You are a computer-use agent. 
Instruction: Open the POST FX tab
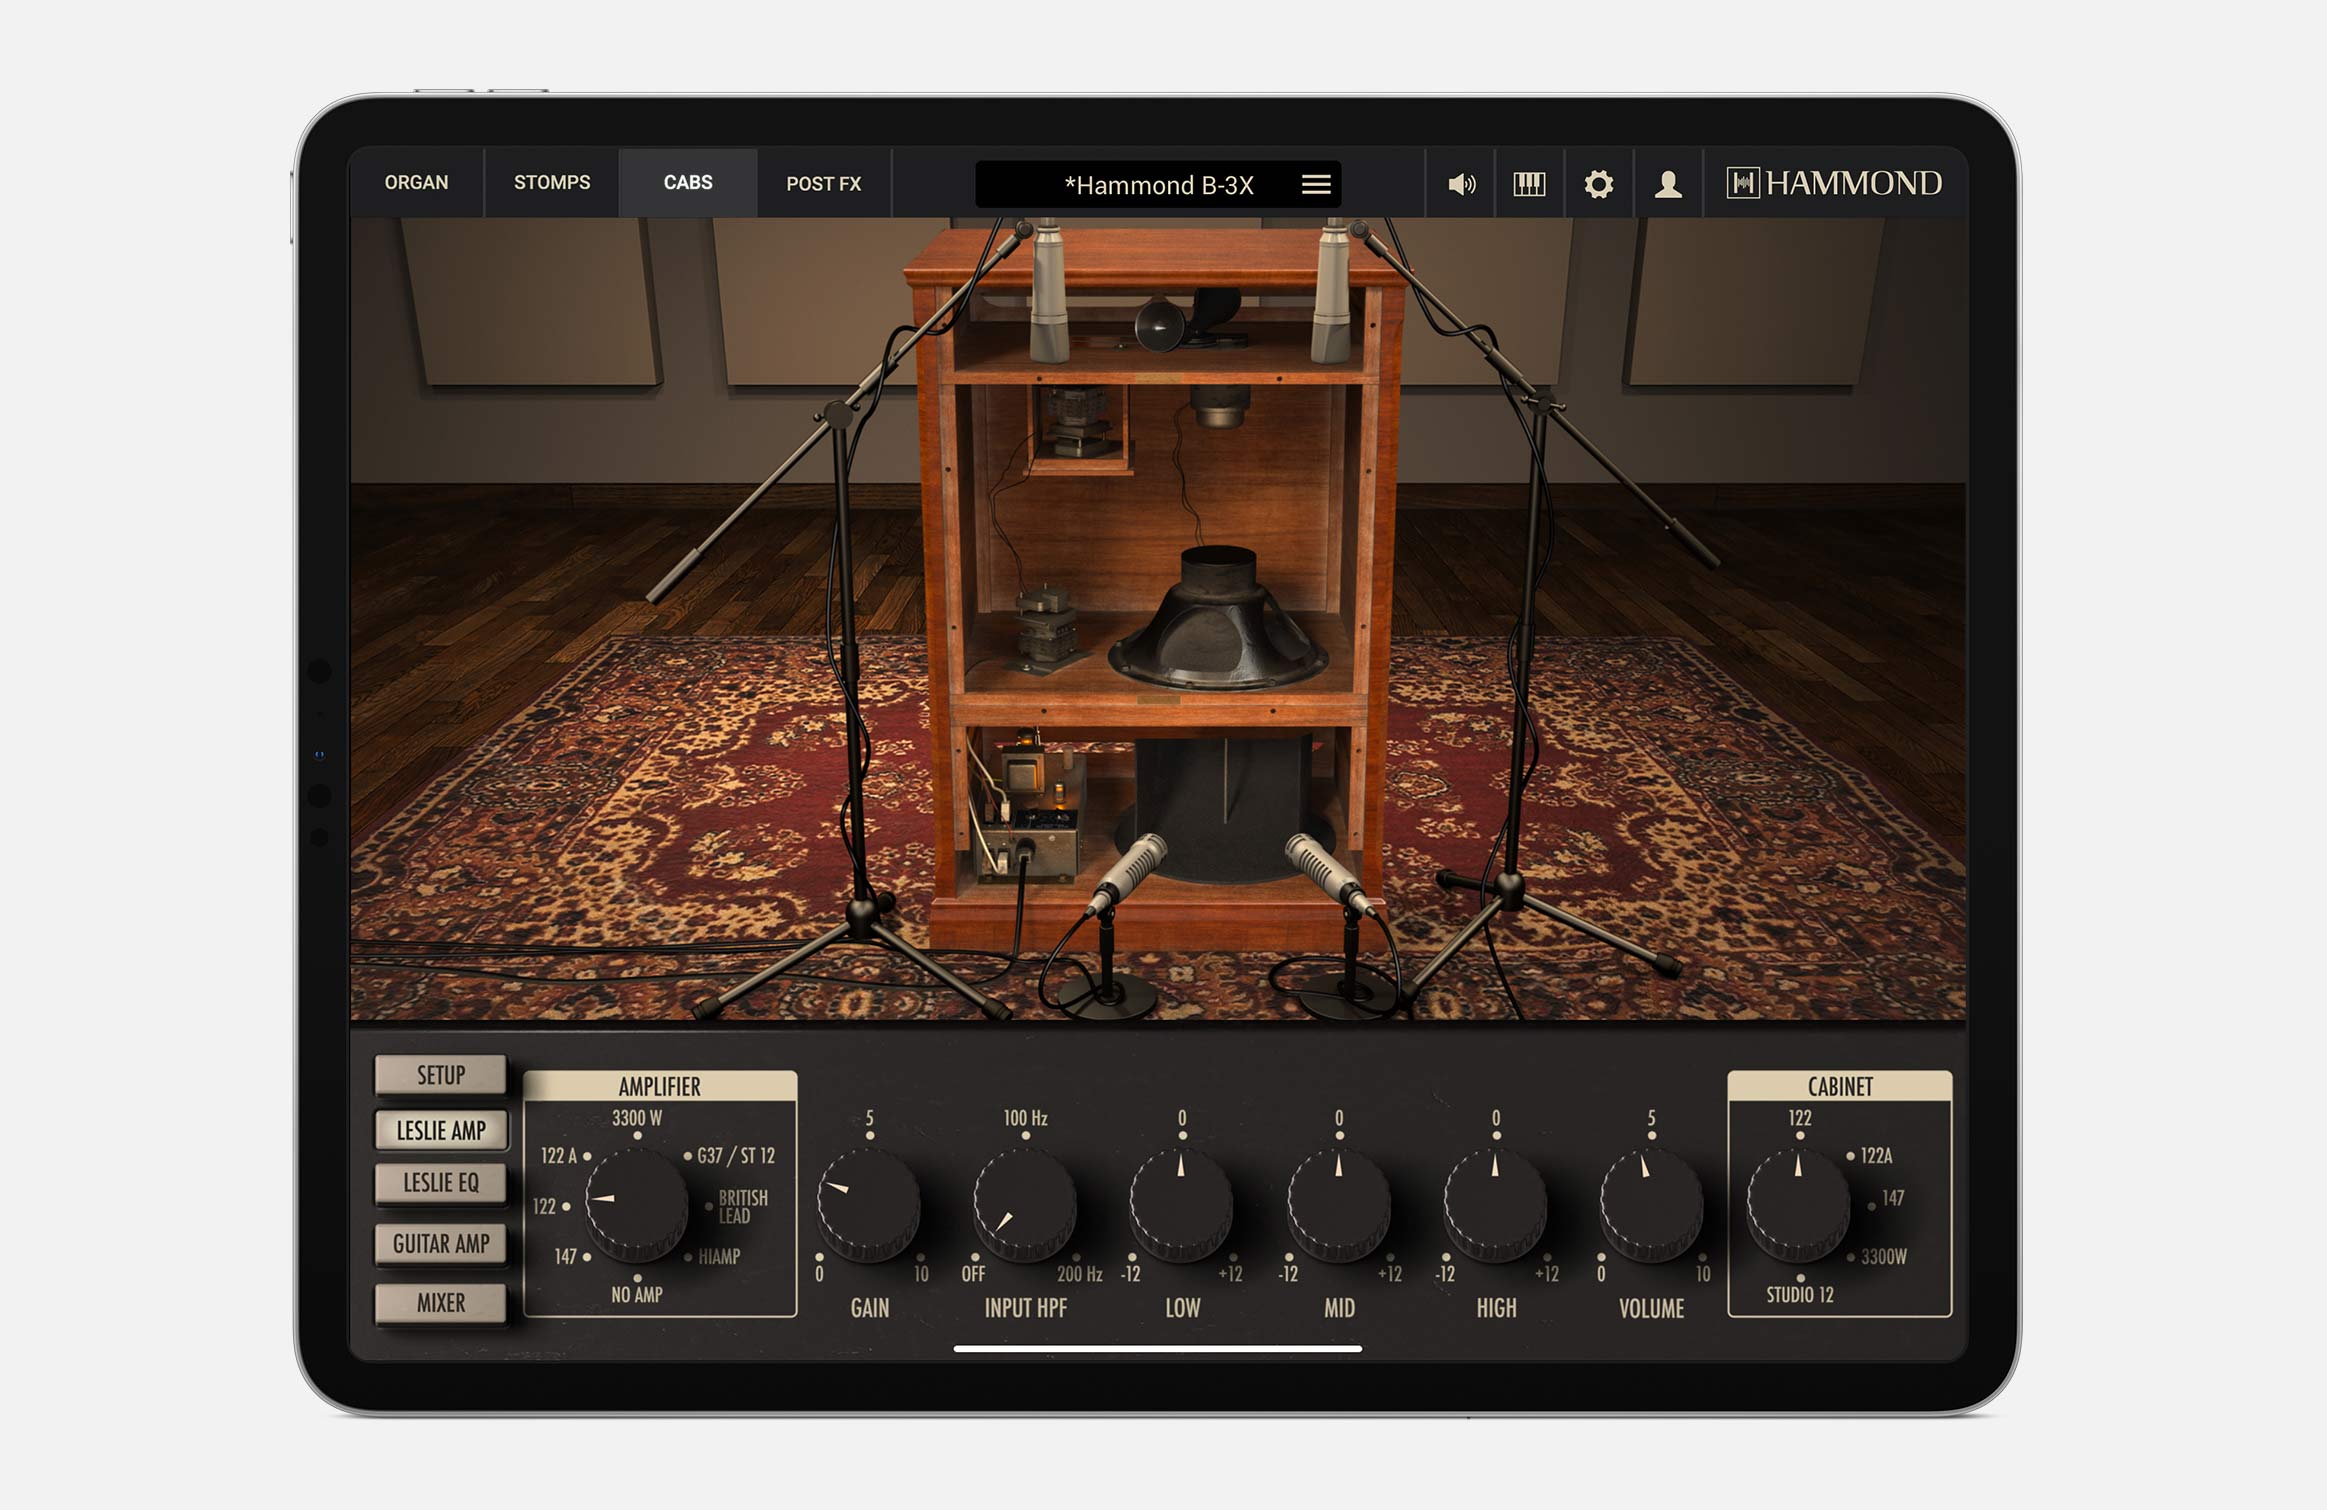click(825, 183)
